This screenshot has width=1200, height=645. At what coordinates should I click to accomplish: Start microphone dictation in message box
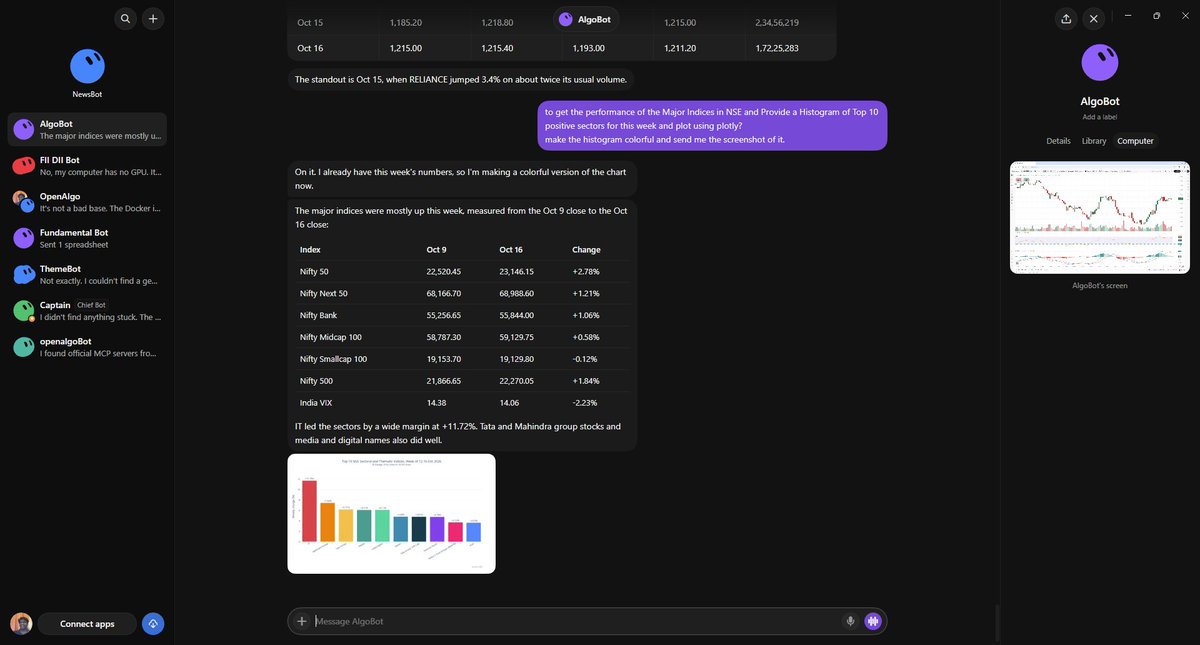pyautogui.click(x=851, y=621)
